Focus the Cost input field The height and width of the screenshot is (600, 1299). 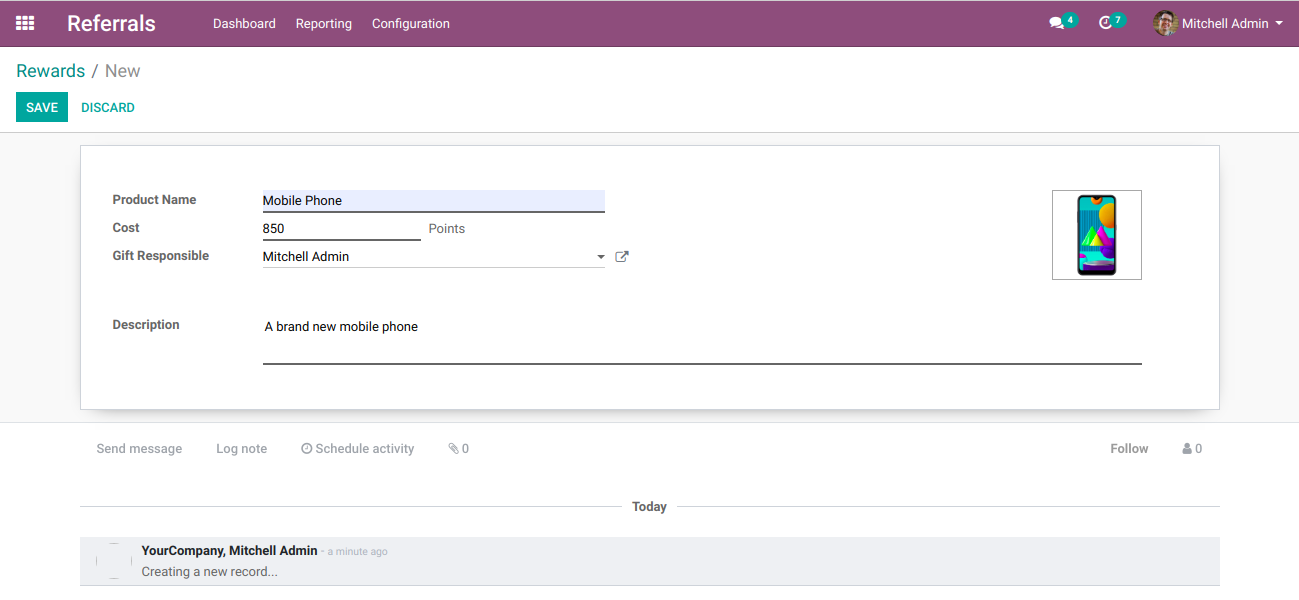[x=342, y=229]
